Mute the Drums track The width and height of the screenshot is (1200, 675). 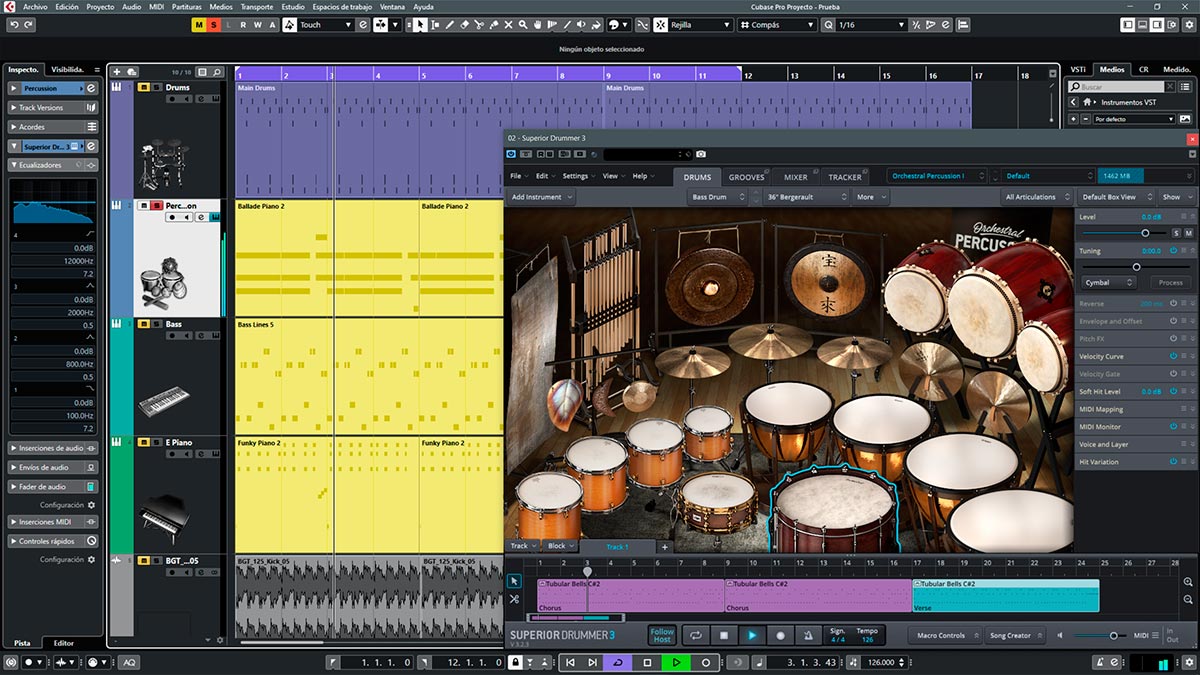pyautogui.click(x=143, y=88)
